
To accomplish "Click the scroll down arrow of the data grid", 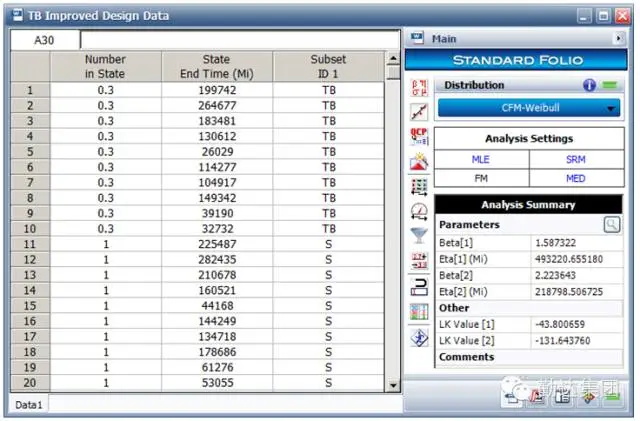I will coord(393,384).
